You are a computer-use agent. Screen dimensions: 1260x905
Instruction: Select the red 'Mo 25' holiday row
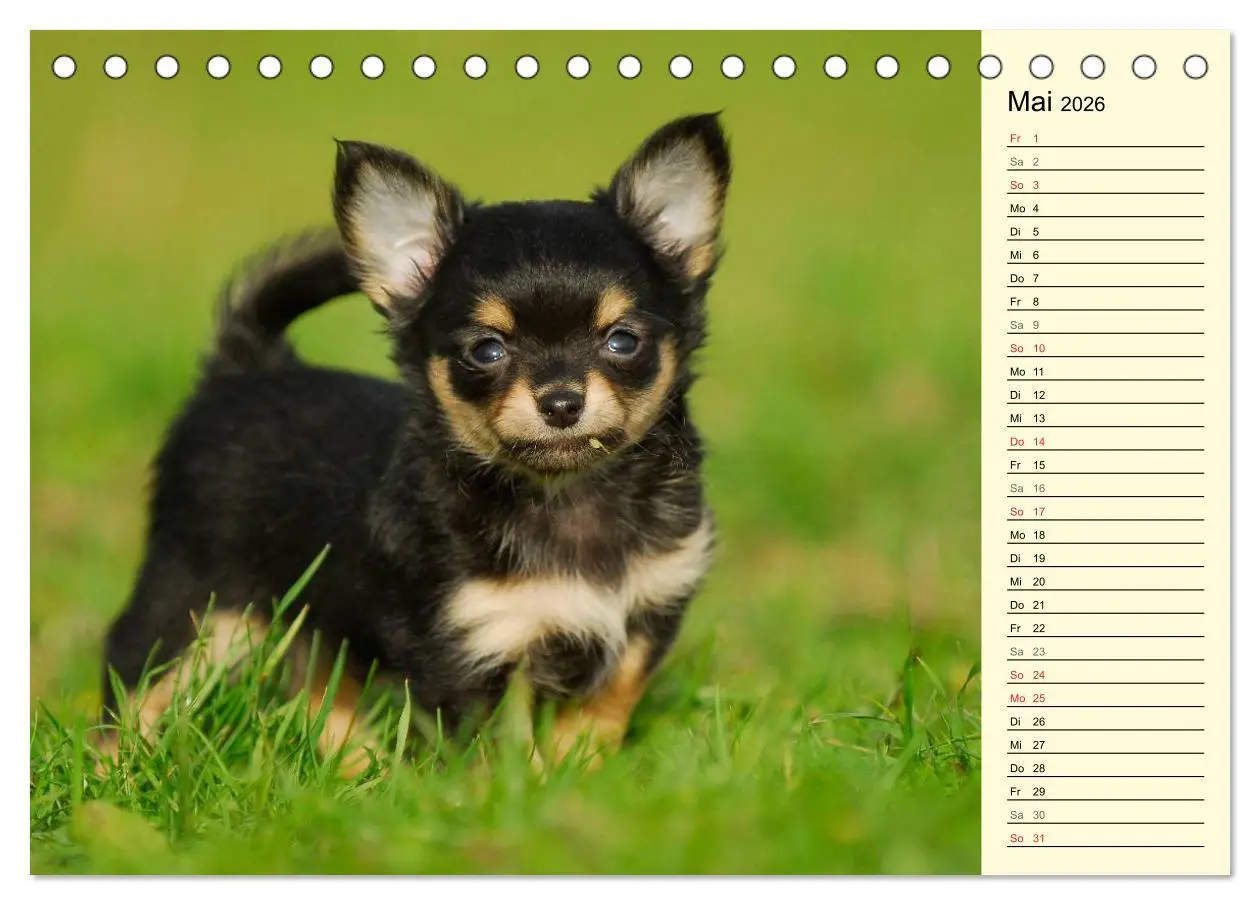pos(1105,698)
